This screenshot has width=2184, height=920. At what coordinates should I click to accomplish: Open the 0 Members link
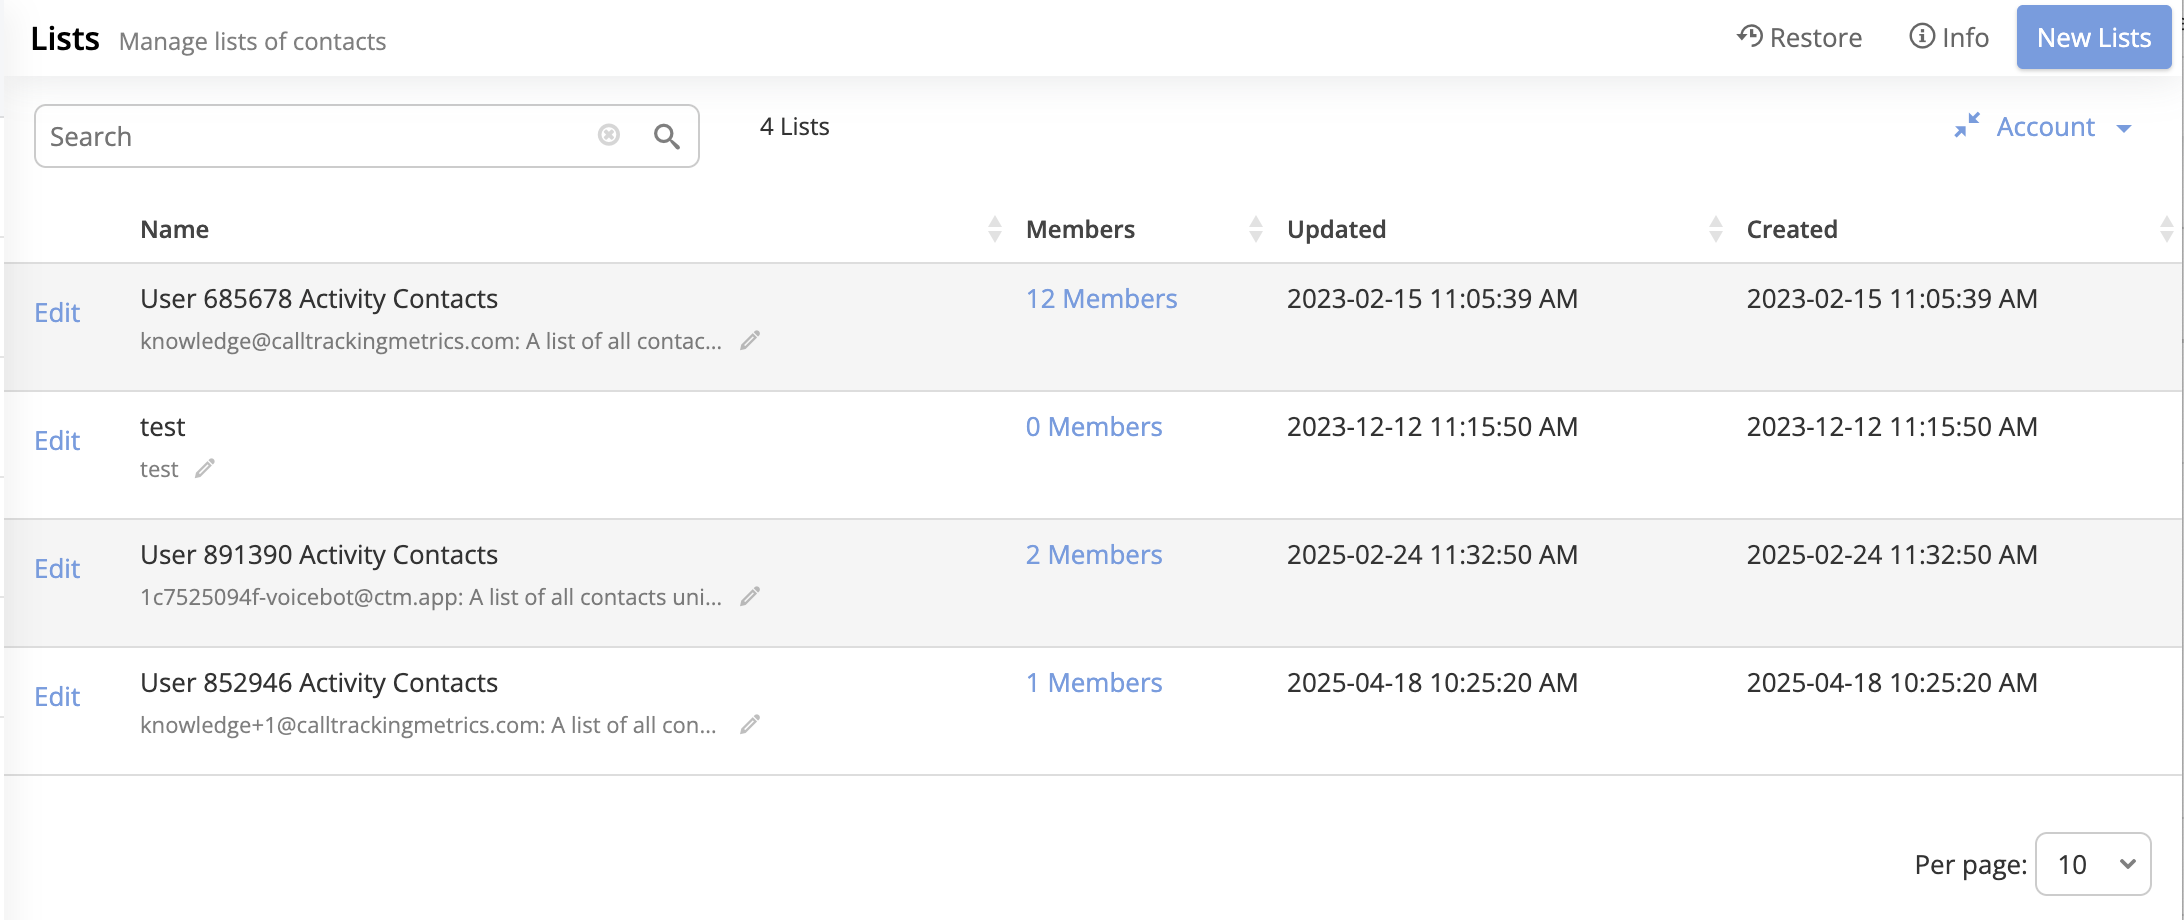pyautogui.click(x=1094, y=427)
